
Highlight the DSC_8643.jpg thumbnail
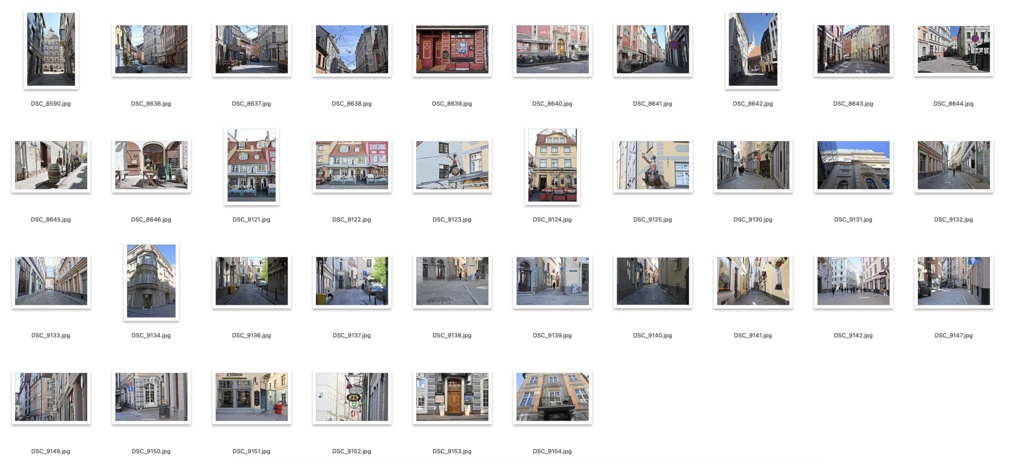[853, 50]
